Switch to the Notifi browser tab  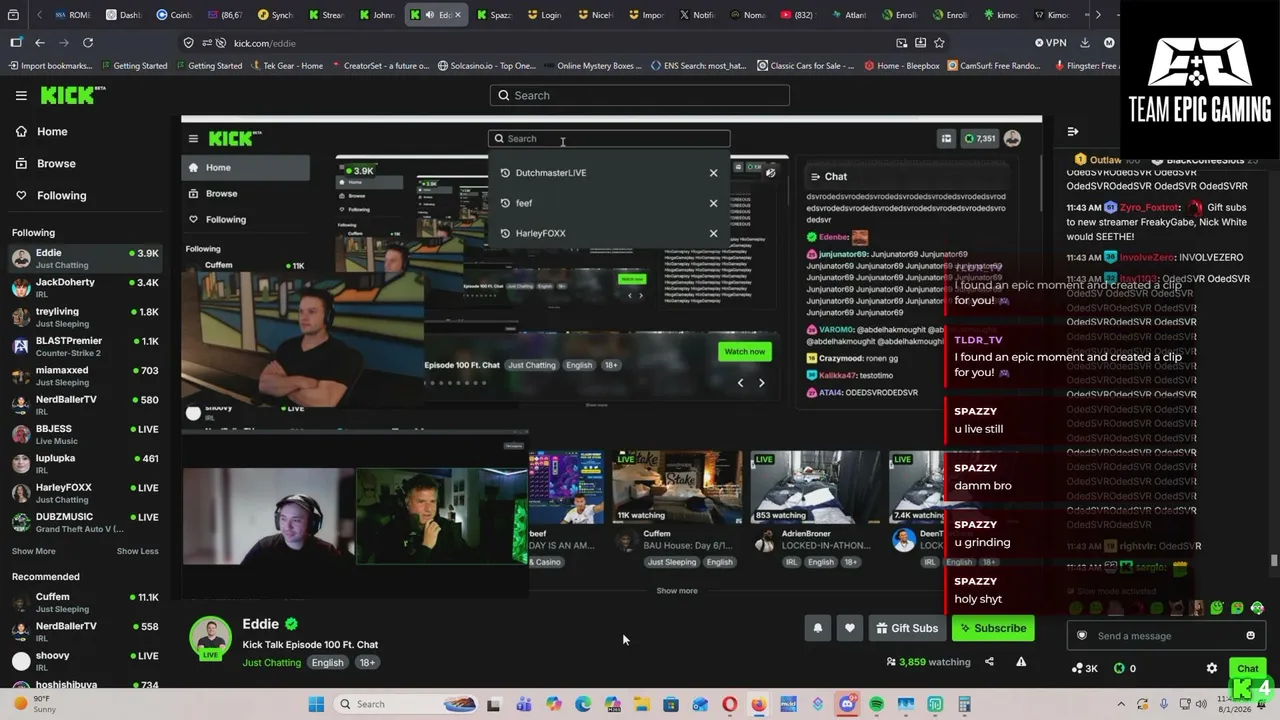pyautogui.click(x=696, y=15)
